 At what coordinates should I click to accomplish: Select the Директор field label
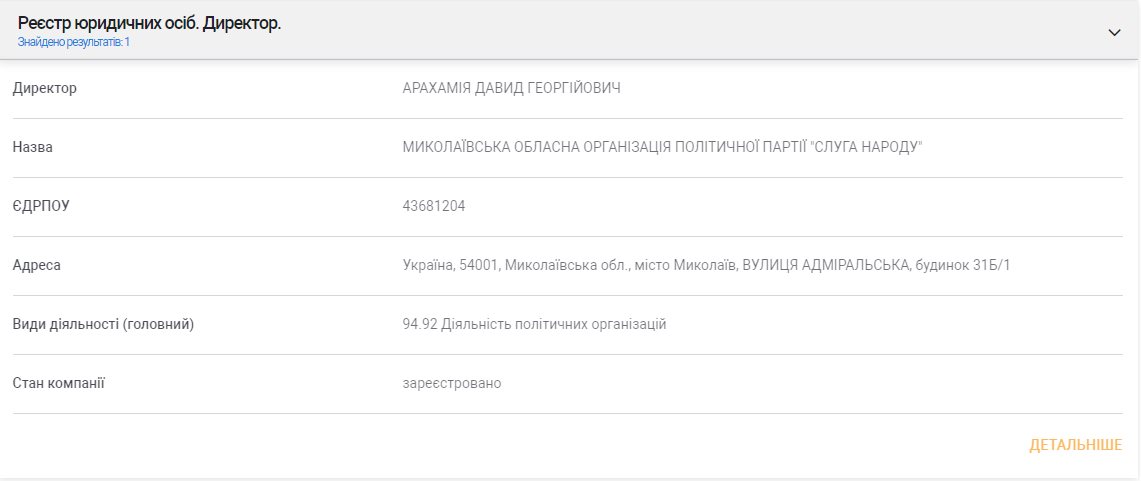tap(44, 89)
